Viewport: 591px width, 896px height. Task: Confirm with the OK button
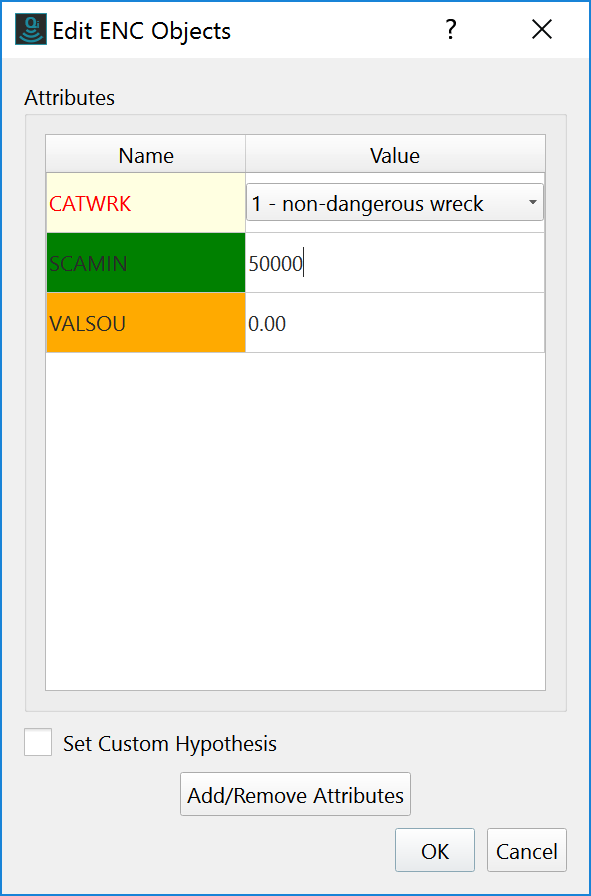pyautogui.click(x=435, y=850)
